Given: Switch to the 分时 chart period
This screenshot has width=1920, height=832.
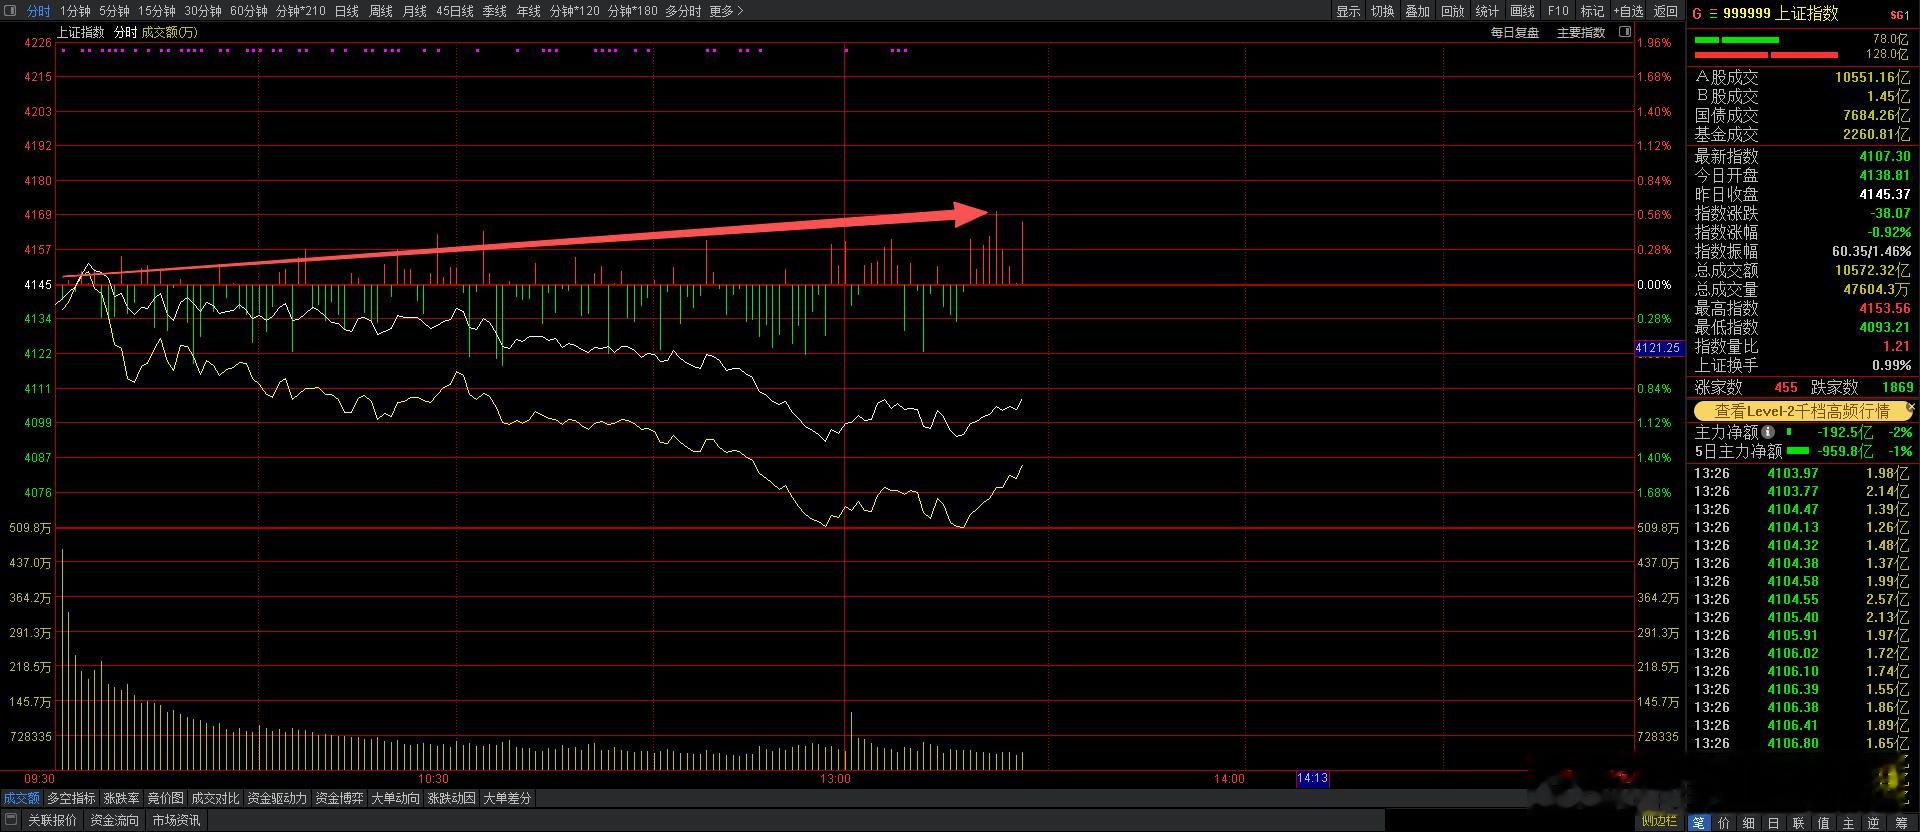Looking at the screenshot, I should 38,11.
